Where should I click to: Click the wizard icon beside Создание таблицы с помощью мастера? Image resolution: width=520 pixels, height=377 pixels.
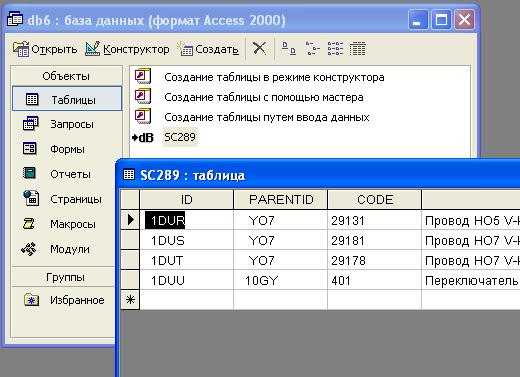tap(143, 96)
